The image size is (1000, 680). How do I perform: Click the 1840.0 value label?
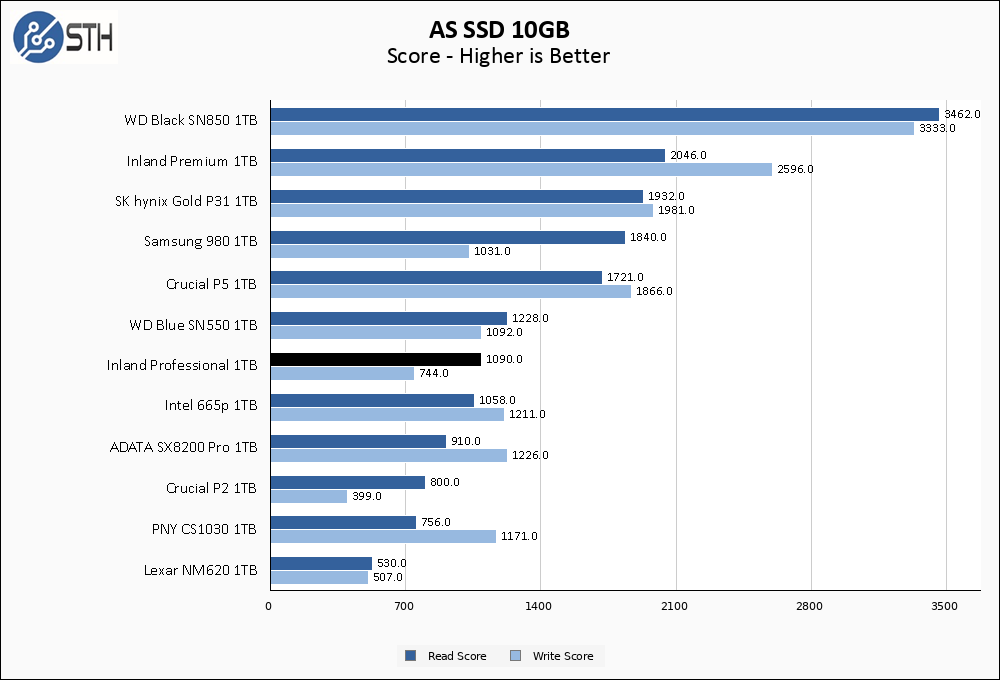click(648, 237)
